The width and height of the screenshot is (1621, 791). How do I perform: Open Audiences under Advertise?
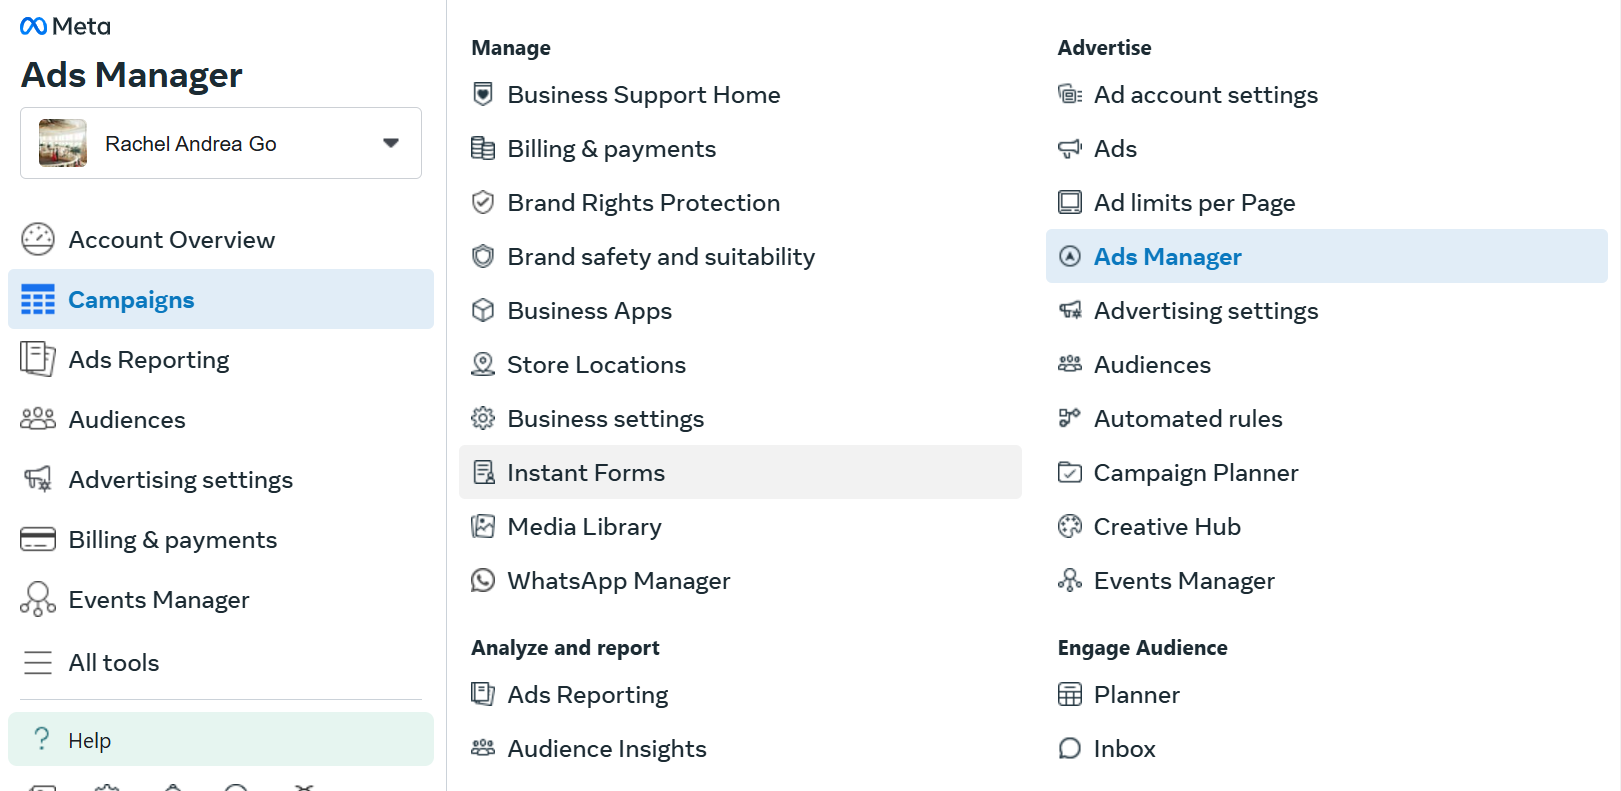tap(1327, 365)
